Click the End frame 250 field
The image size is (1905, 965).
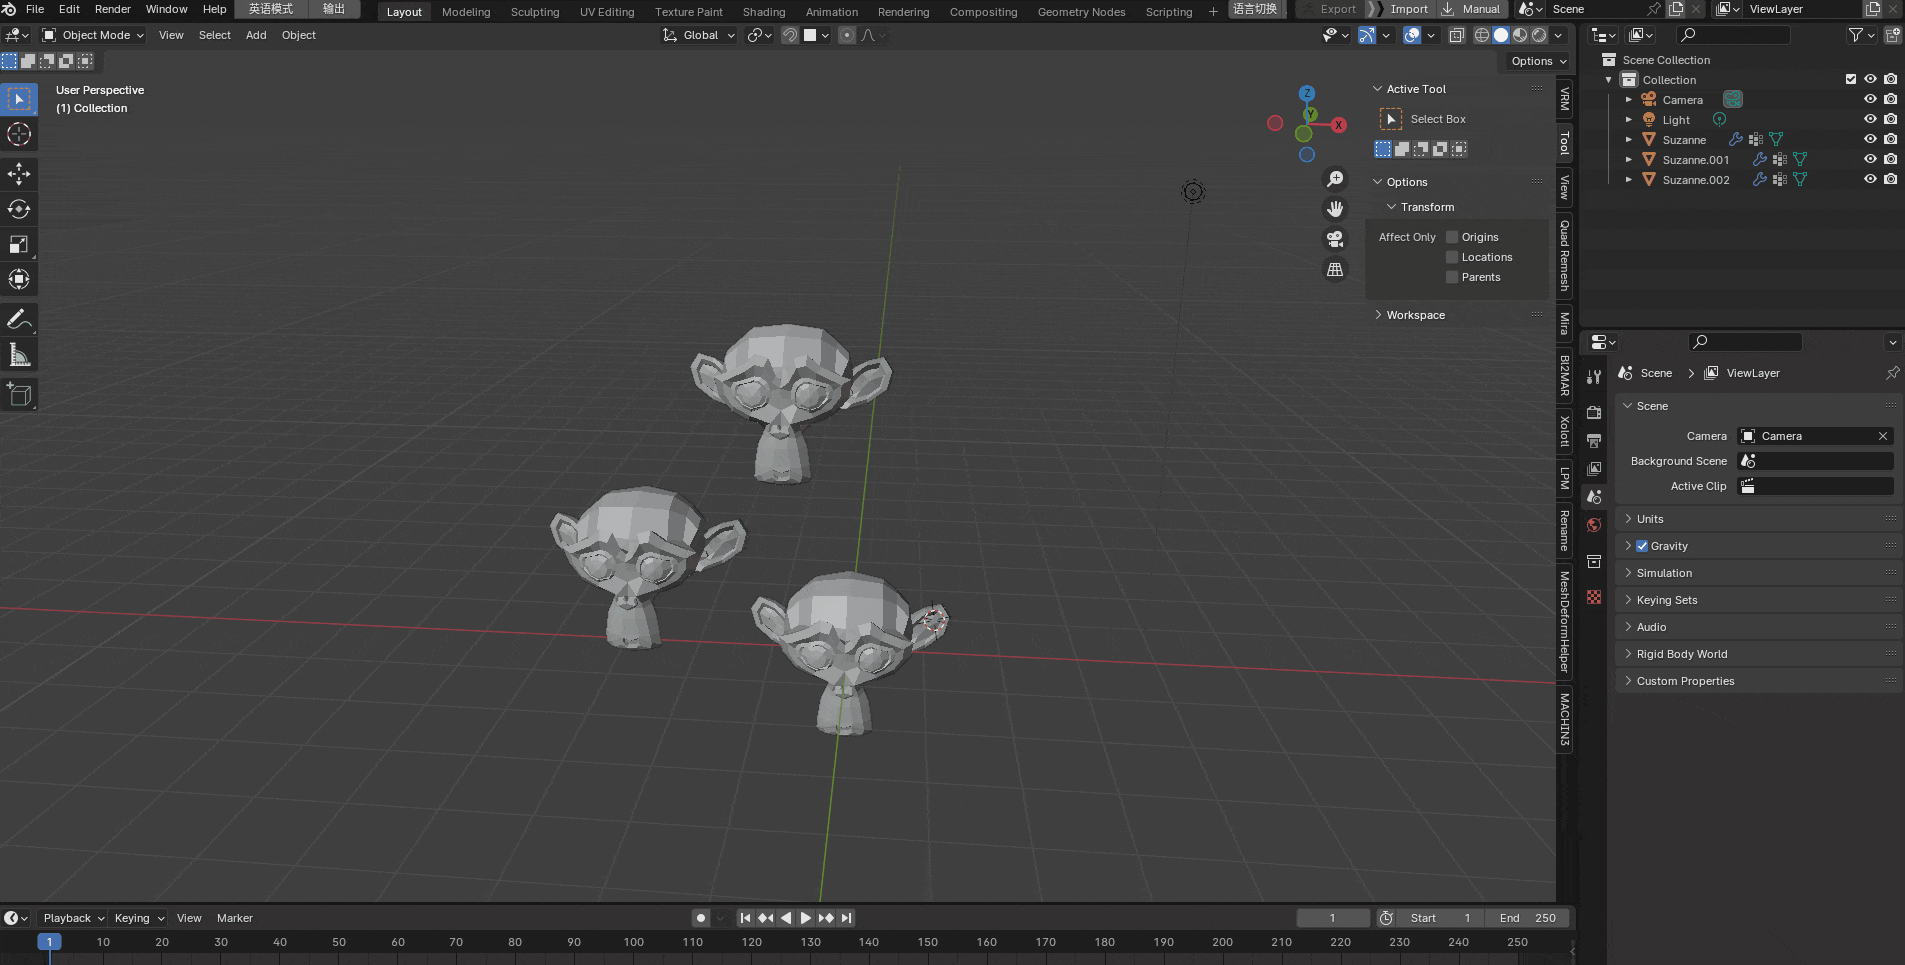point(1526,918)
